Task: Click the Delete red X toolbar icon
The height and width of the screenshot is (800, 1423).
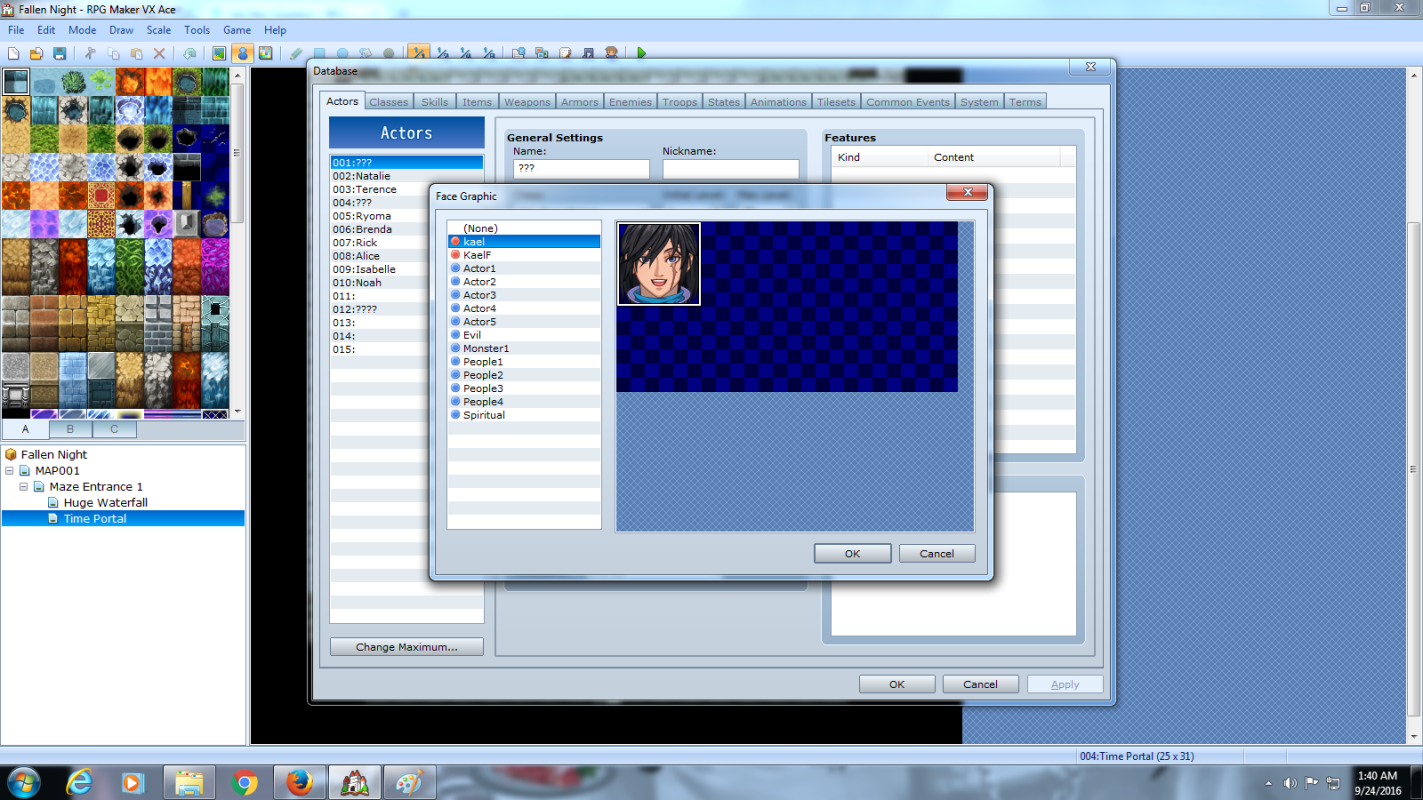Action: click(x=159, y=53)
